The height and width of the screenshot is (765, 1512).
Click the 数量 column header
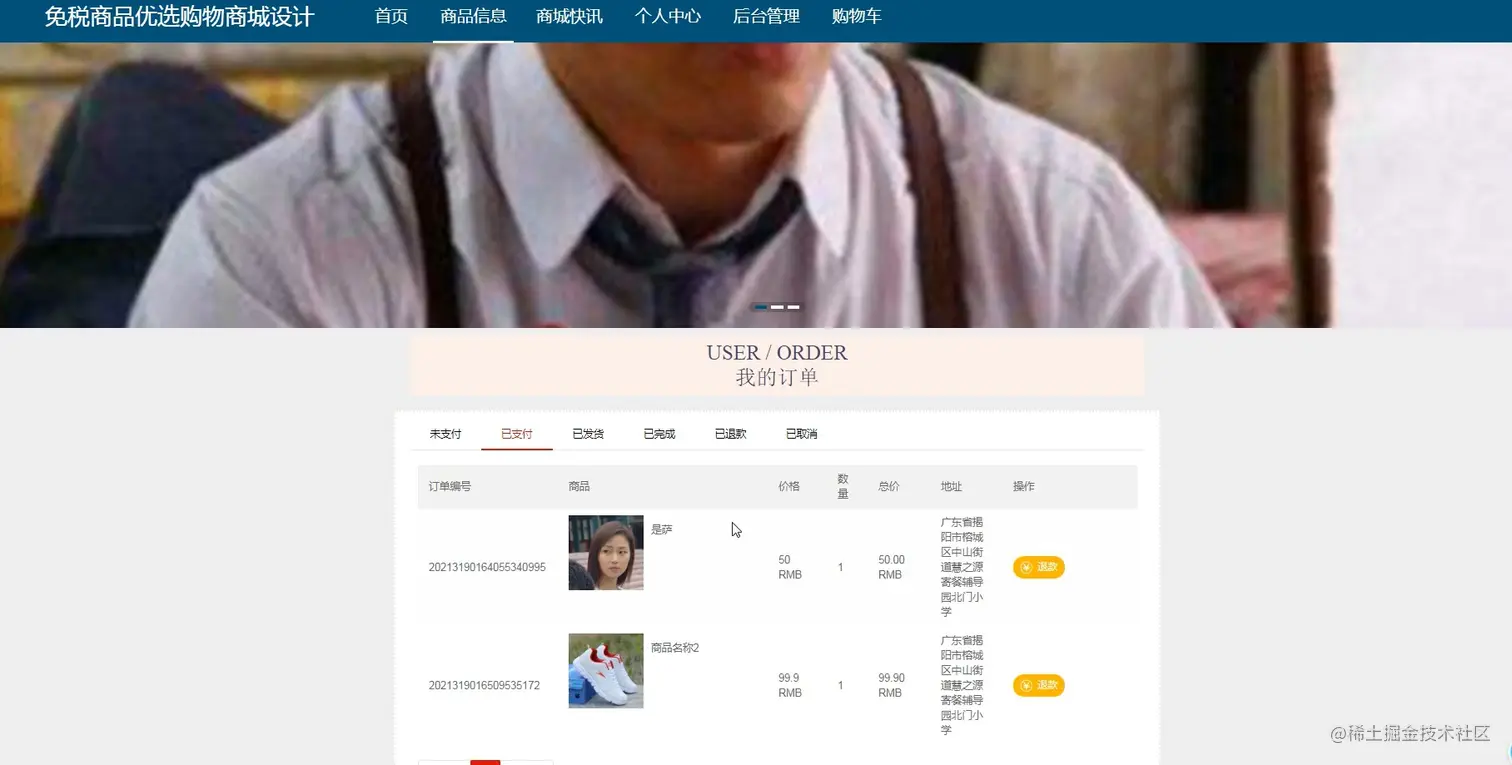[843, 487]
